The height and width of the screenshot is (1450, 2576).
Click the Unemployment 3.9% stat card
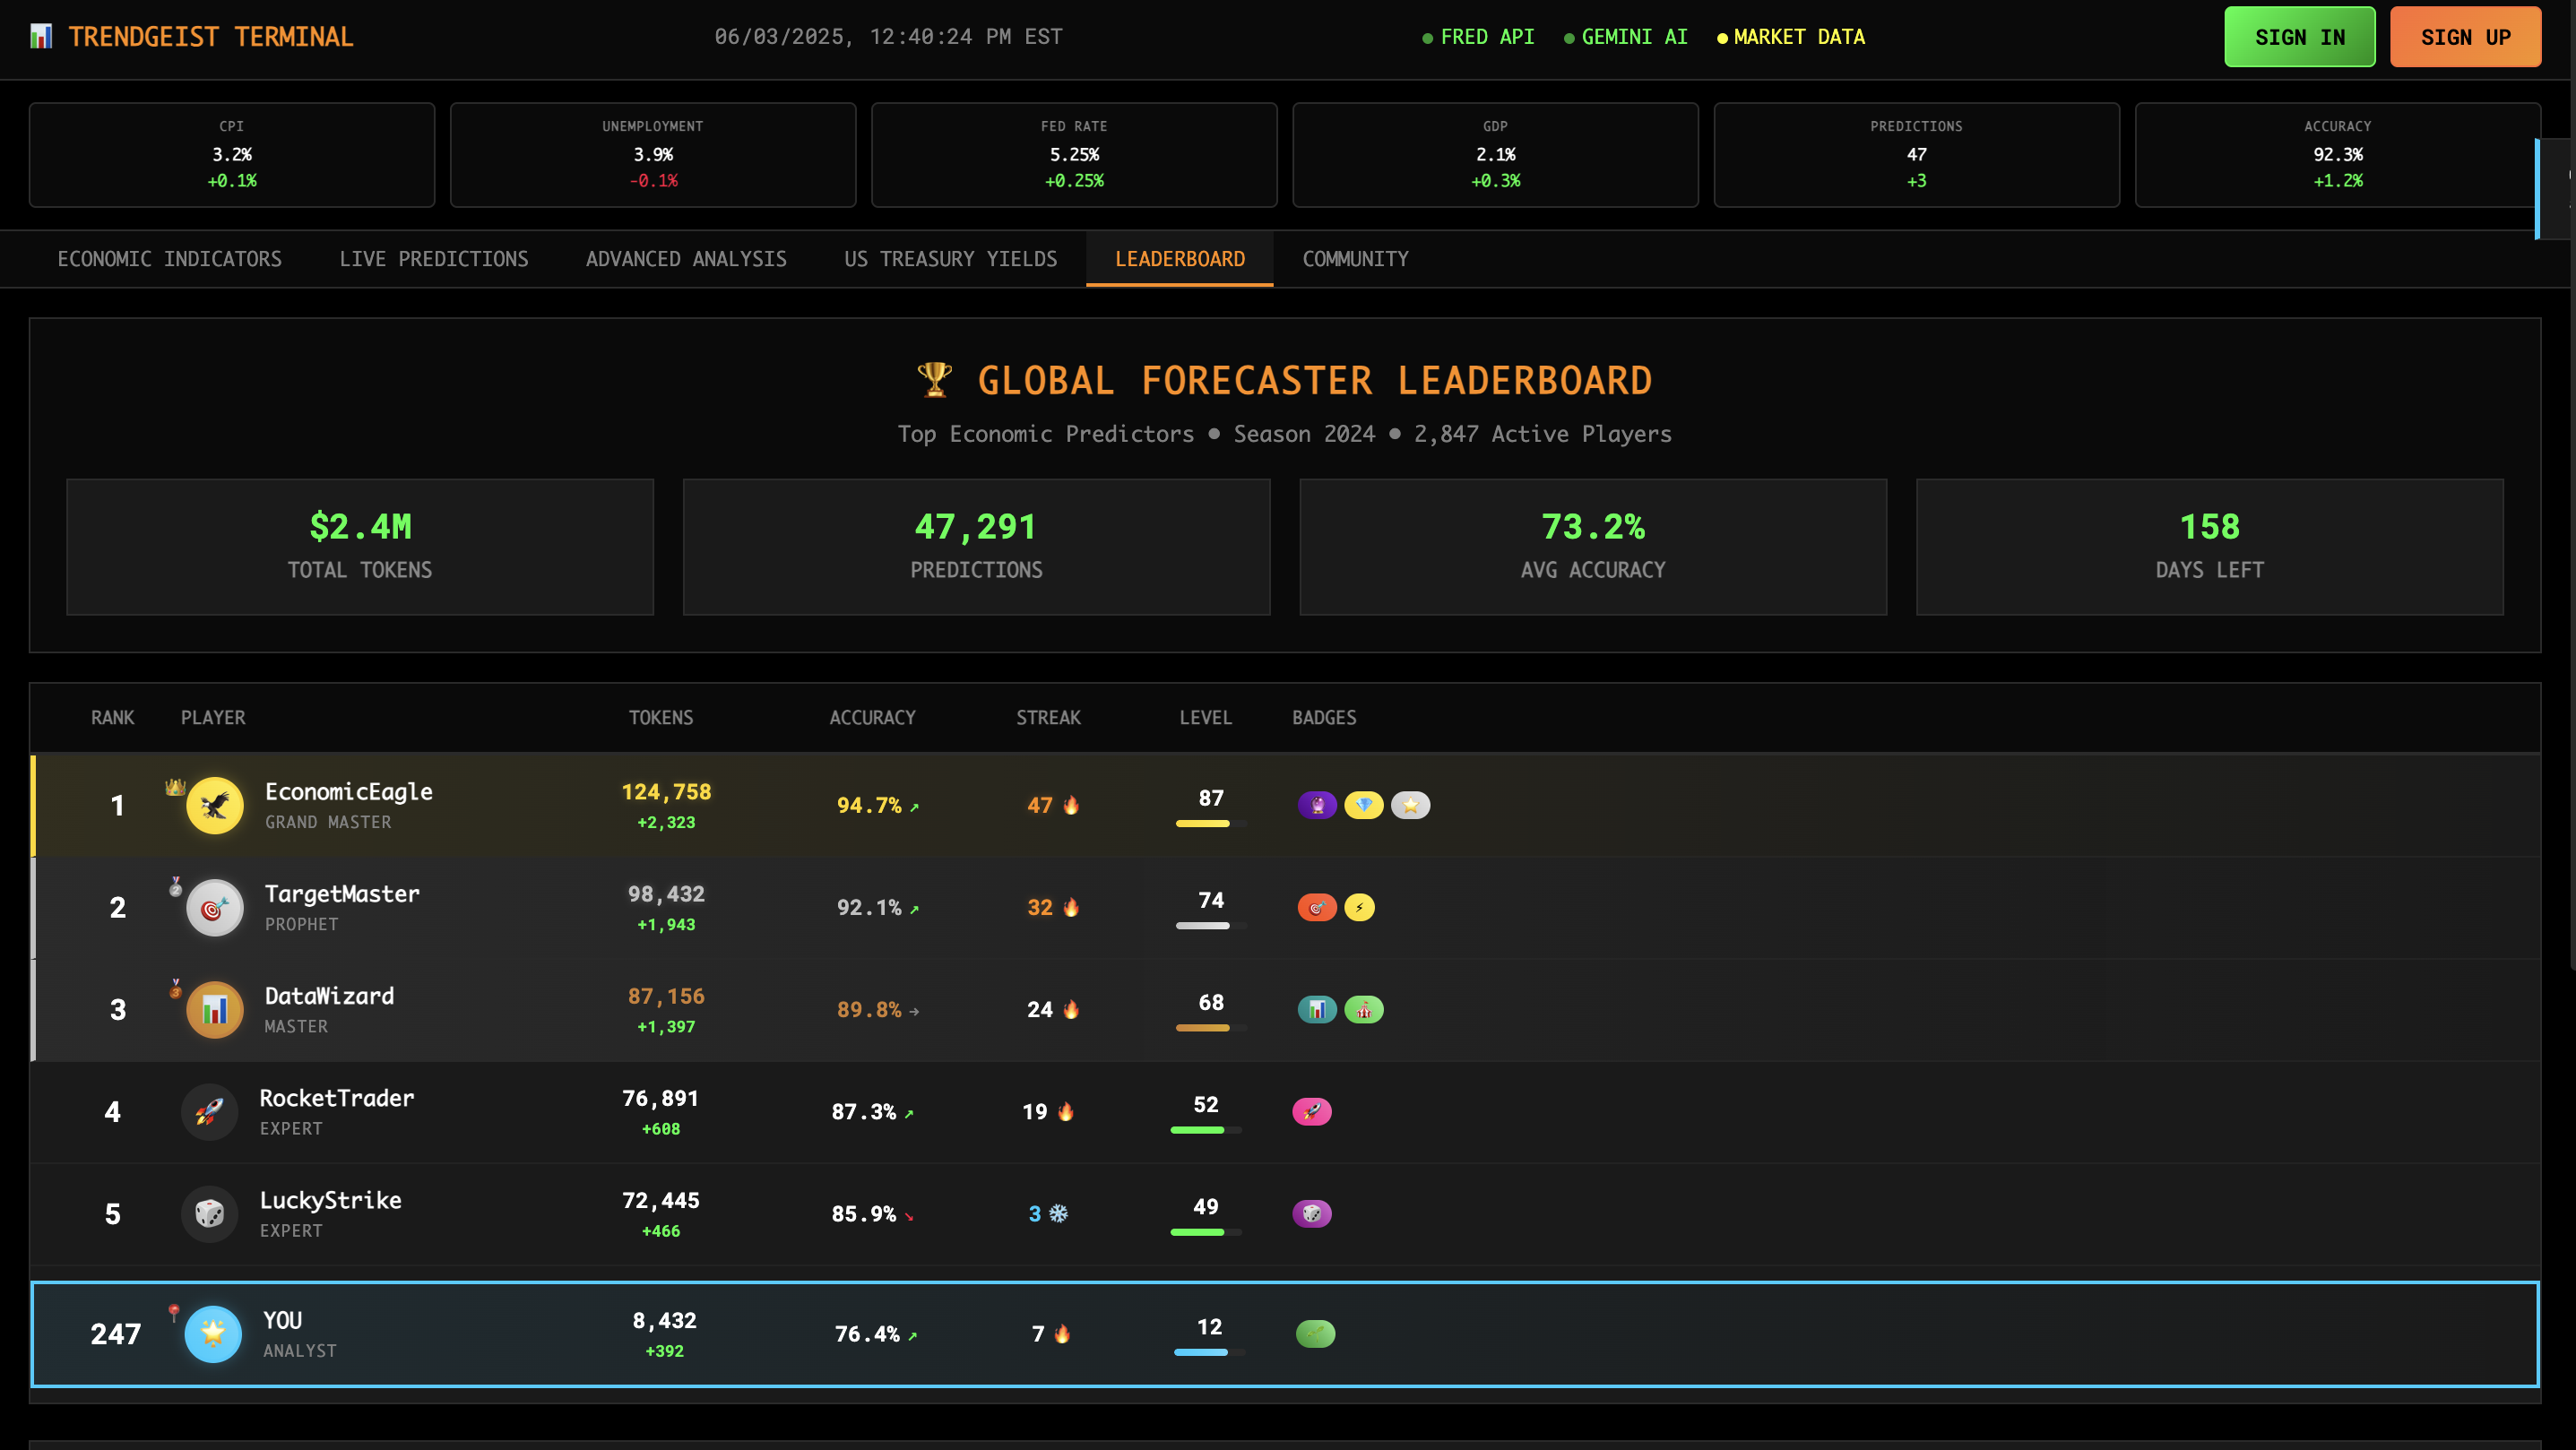[x=653, y=155]
